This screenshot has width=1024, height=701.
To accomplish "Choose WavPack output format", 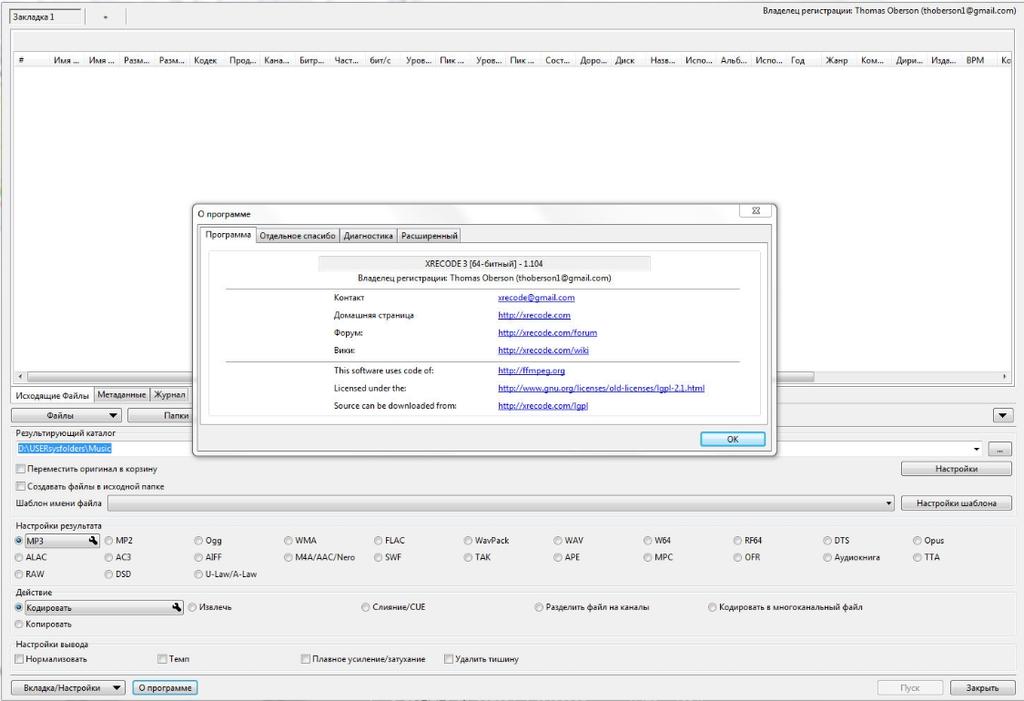I will (x=487, y=541).
